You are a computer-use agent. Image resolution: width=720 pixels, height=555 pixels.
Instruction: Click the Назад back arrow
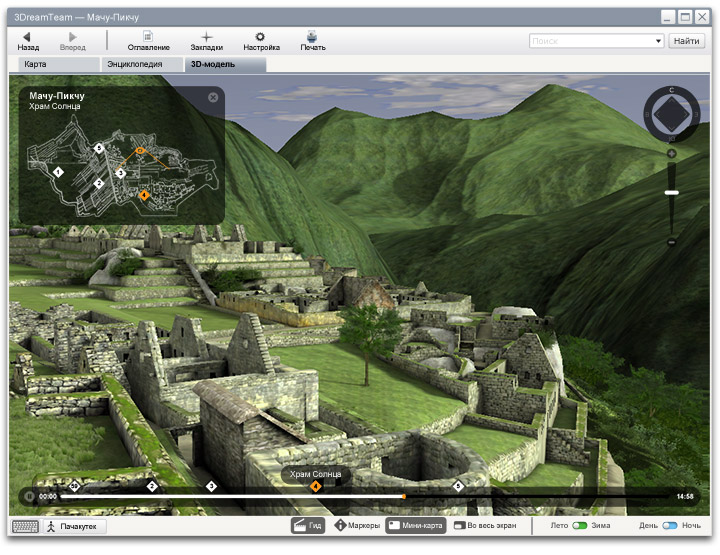(x=27, y=38)
